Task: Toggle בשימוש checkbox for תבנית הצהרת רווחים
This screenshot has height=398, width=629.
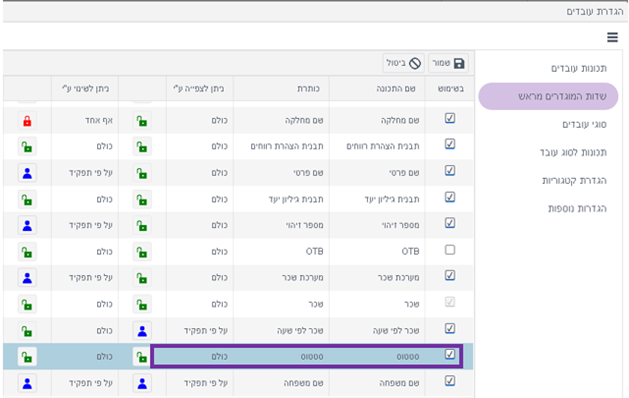Action: (x=450, y=144)
